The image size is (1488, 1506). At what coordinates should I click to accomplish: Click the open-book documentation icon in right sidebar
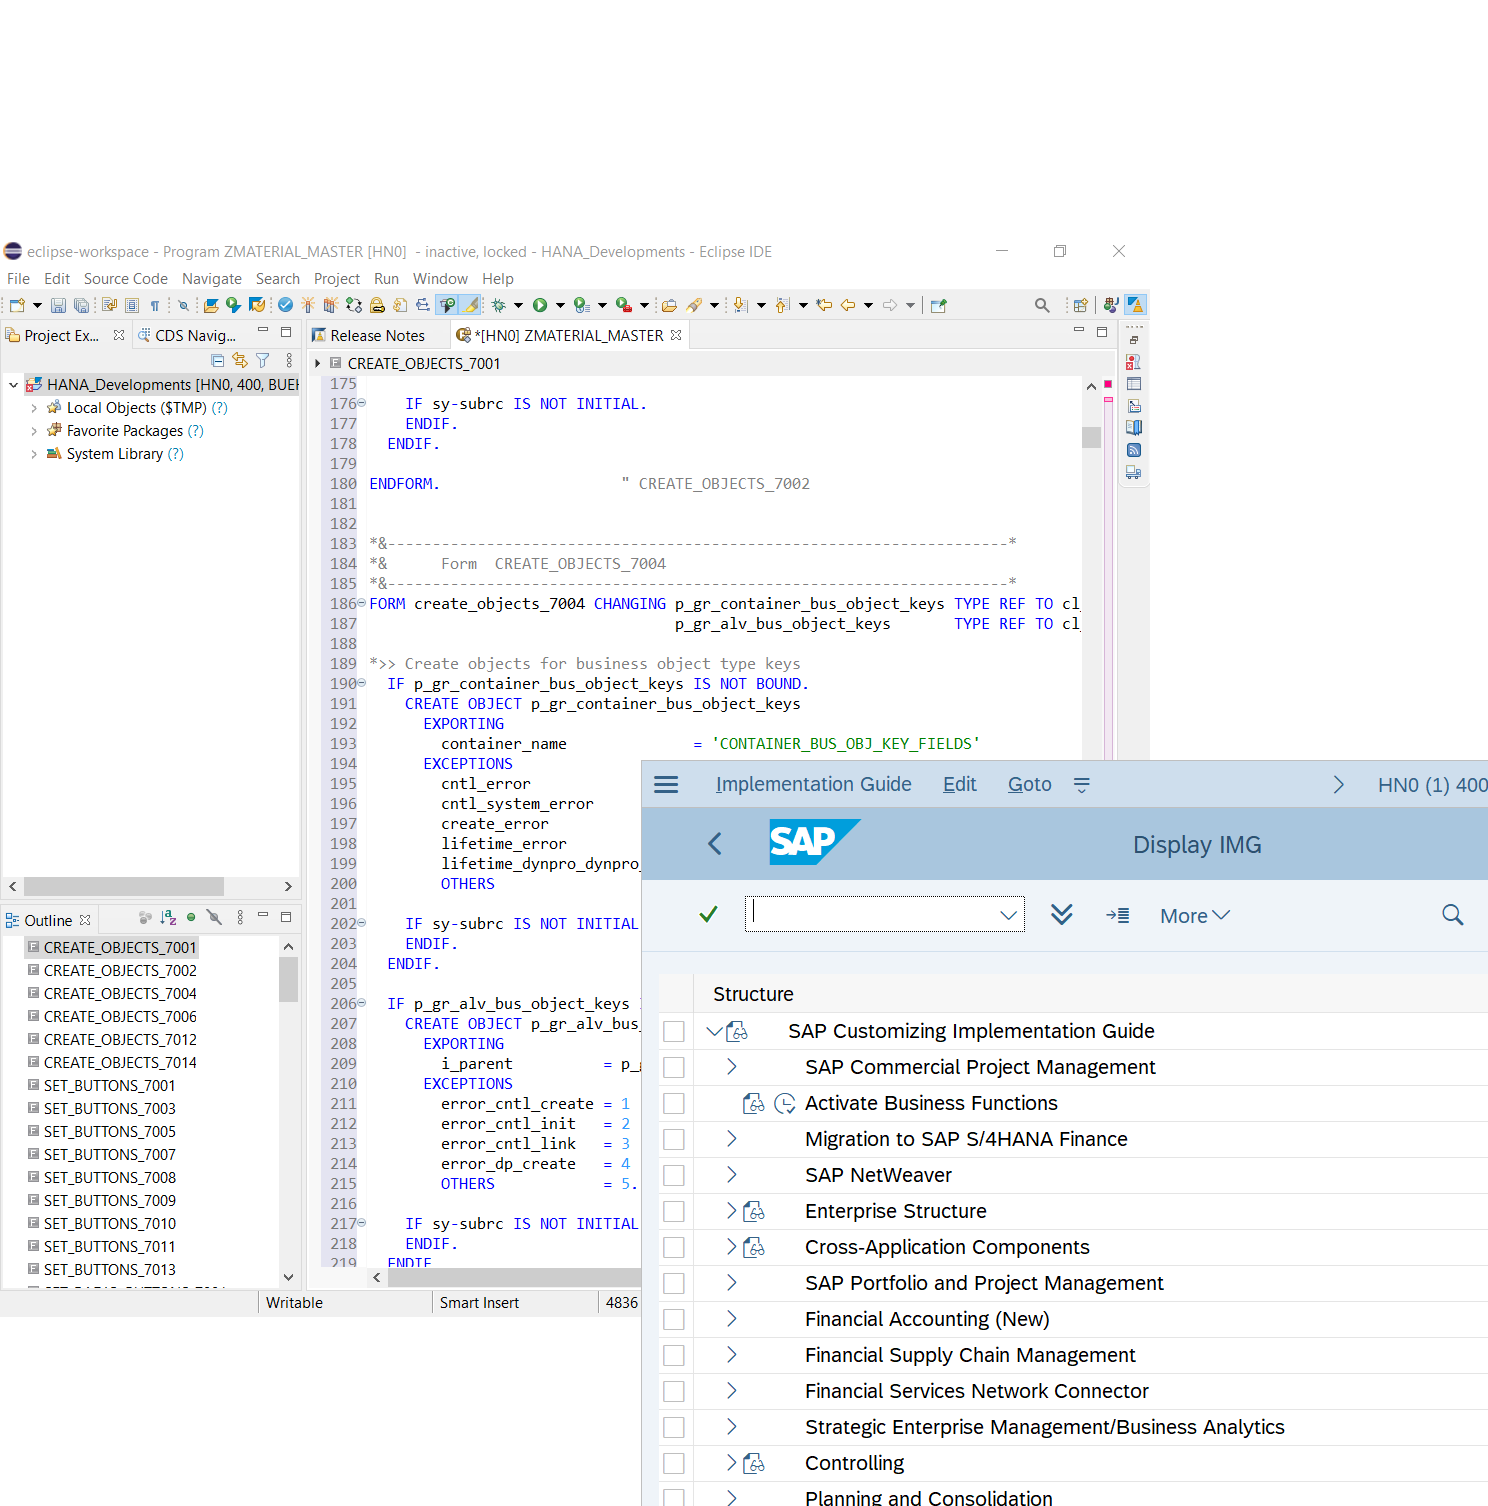tap(1134, 428)
